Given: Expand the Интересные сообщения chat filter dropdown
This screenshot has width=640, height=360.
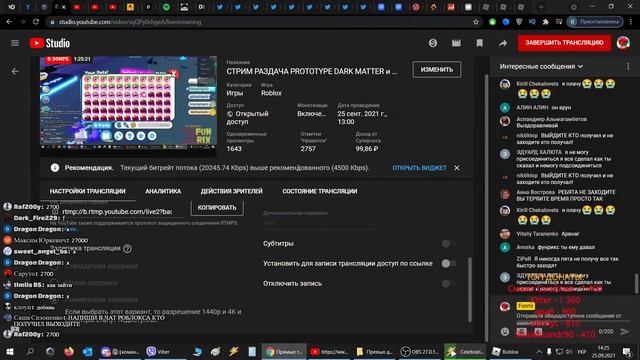Looking at the screenshot, I should (542, 66).
